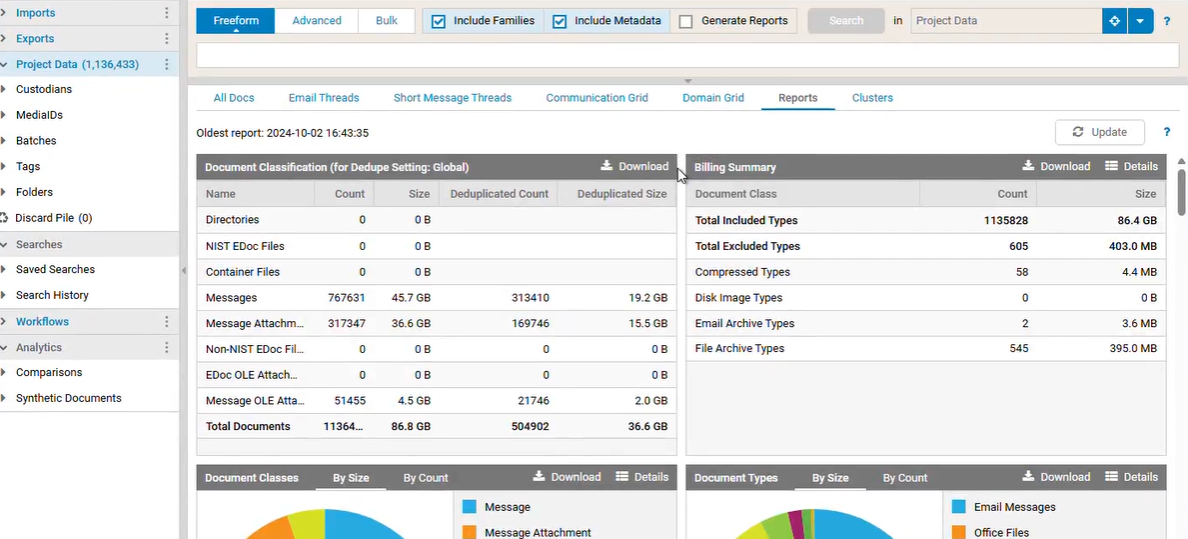Collapse the left sidebar with the splitter arrow
Image resolution: width=1188 pixels, height=539 pixels.
(x=183, y=271)
